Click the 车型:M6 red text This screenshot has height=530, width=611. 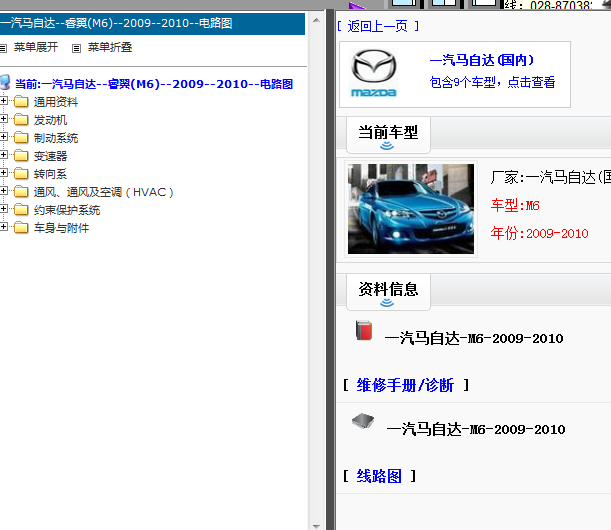click(515, 205)
